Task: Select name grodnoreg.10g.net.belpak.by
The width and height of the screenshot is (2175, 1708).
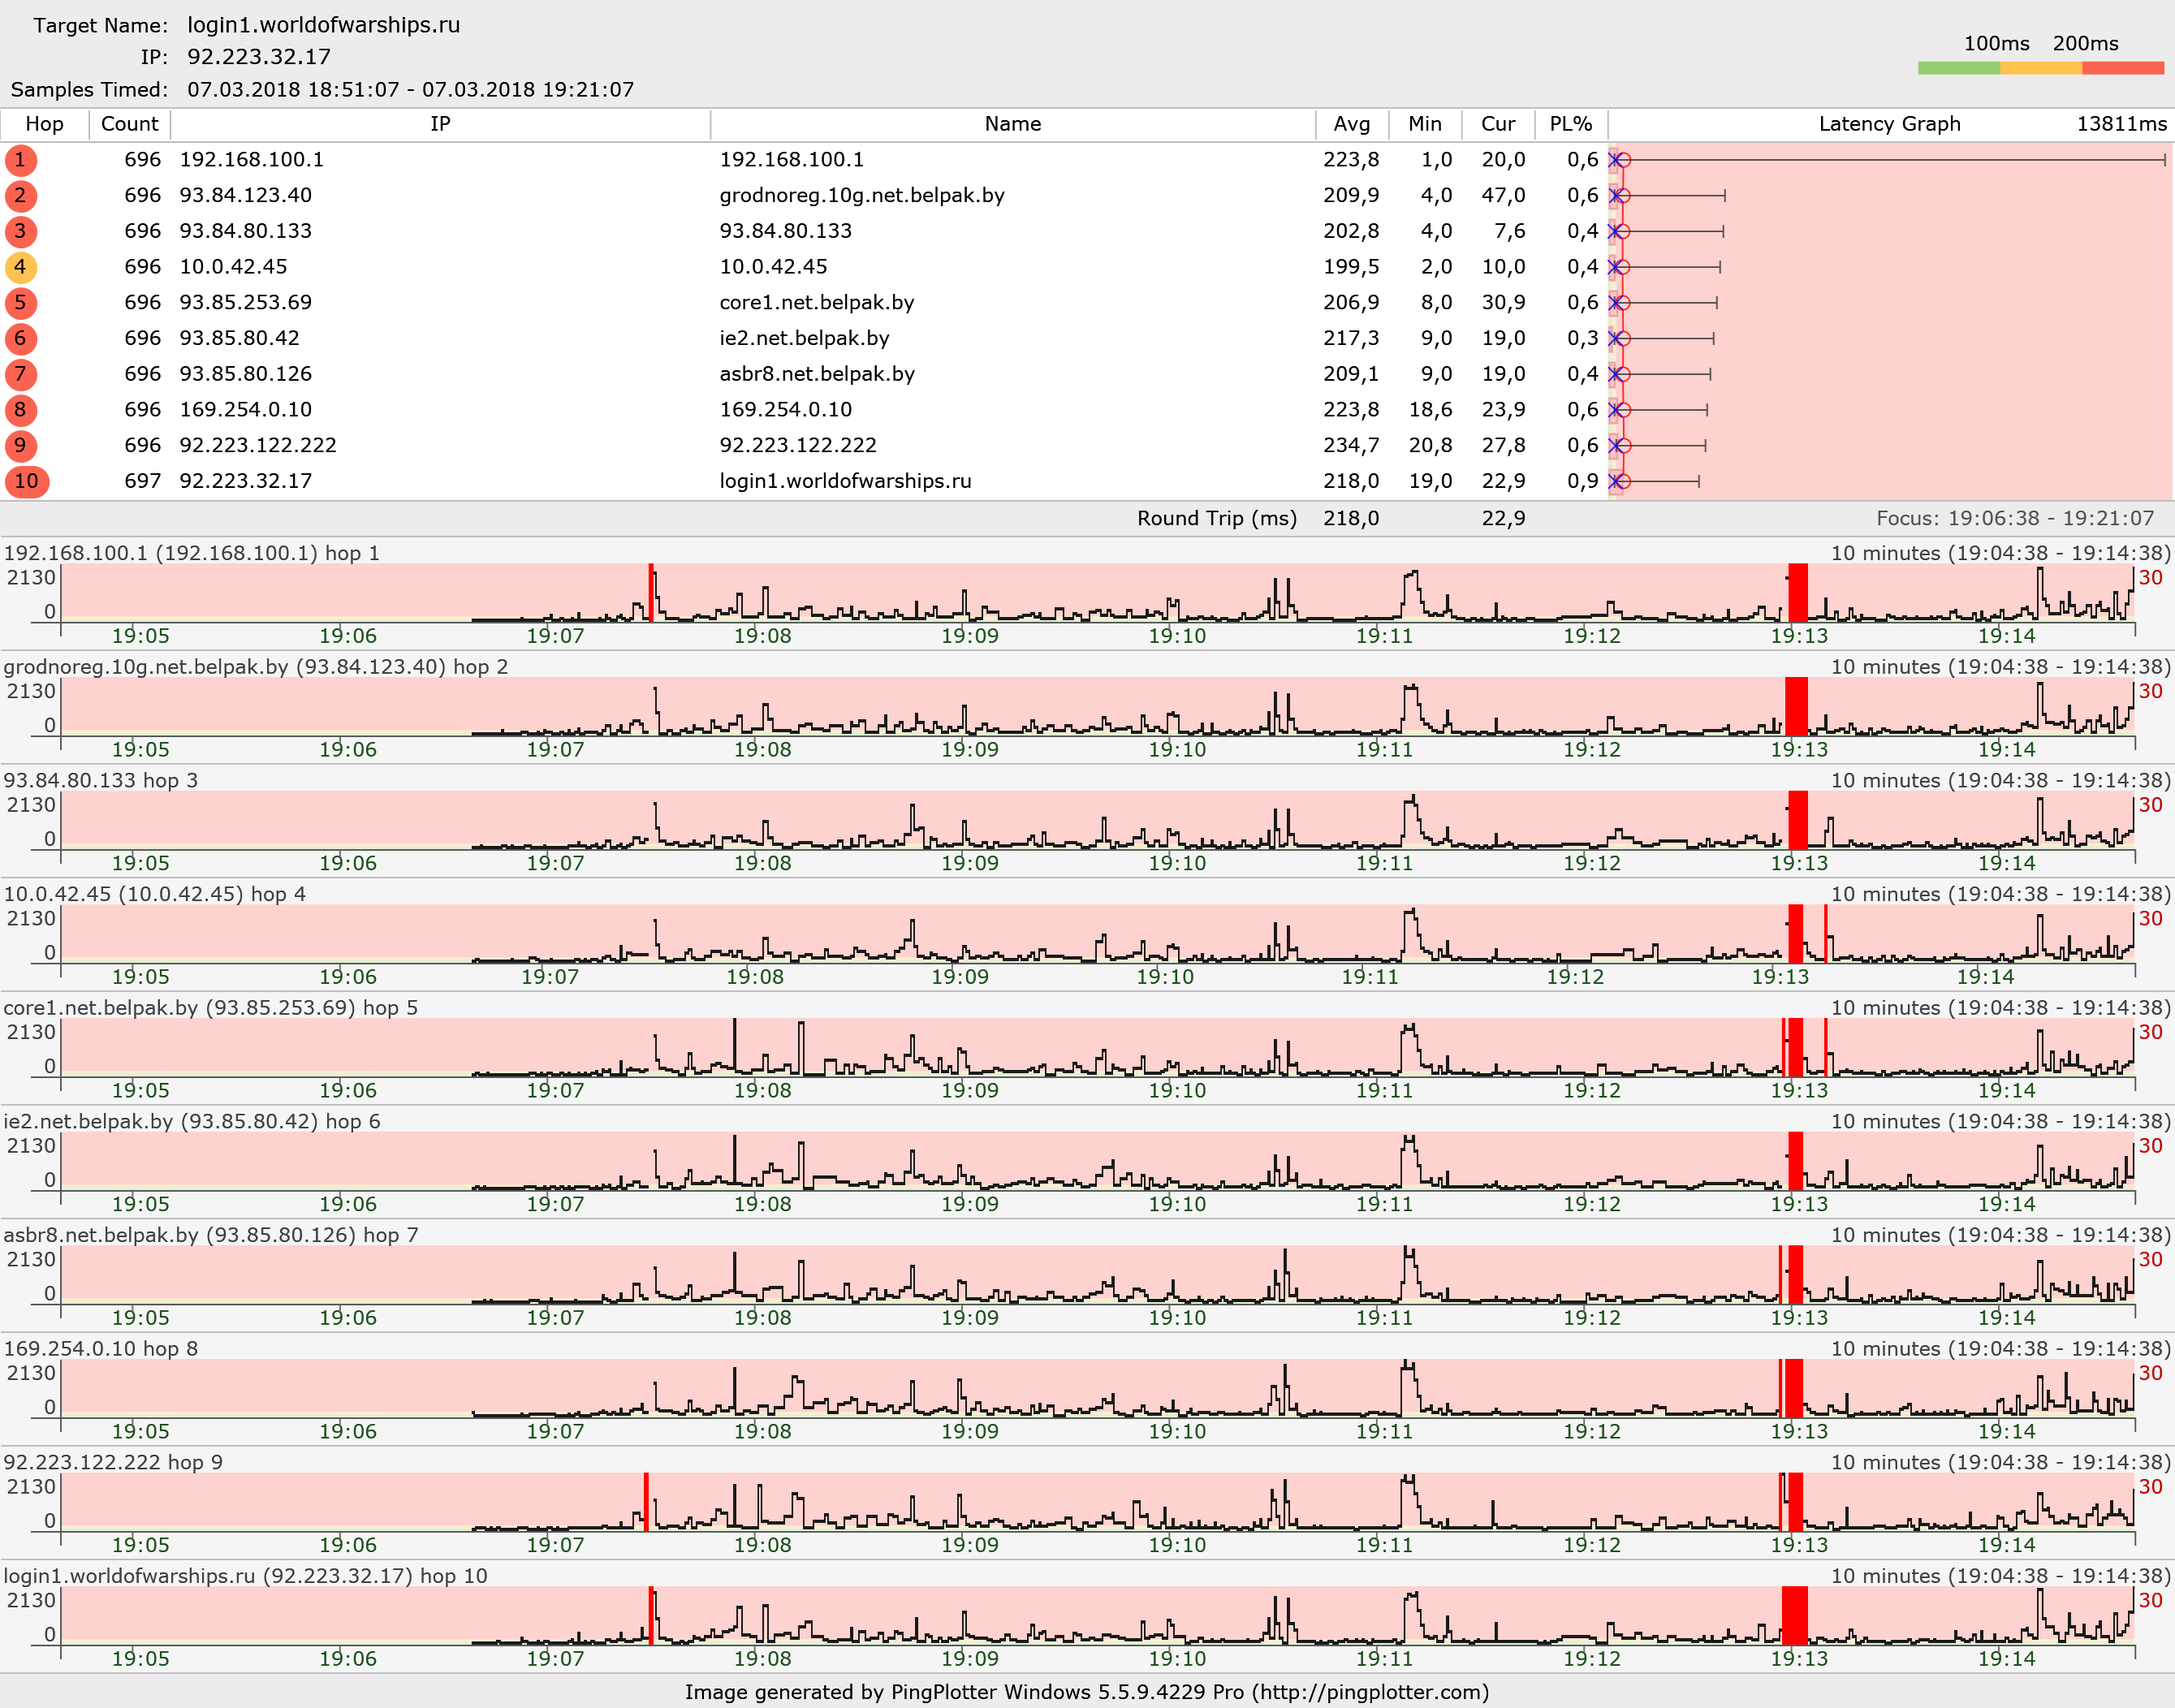Action: [x=862, y=196]
